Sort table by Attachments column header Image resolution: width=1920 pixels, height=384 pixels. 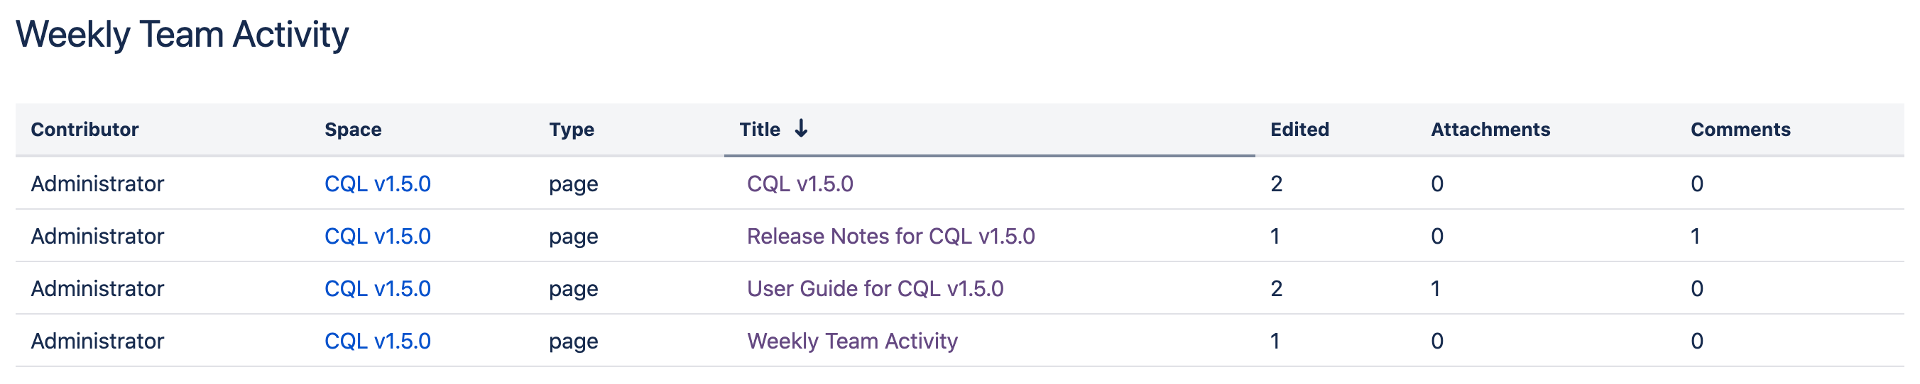1491,129
